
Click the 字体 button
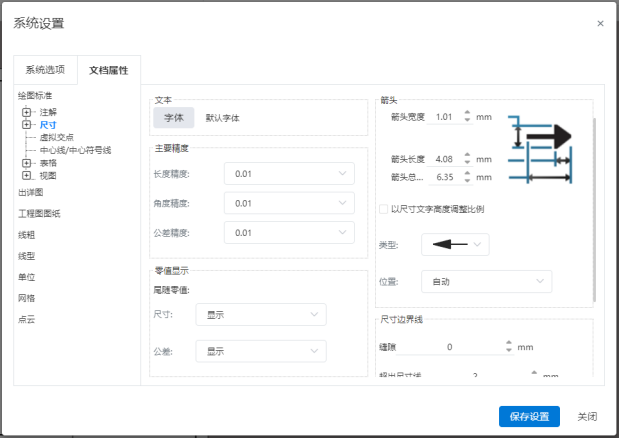point(174,118)
